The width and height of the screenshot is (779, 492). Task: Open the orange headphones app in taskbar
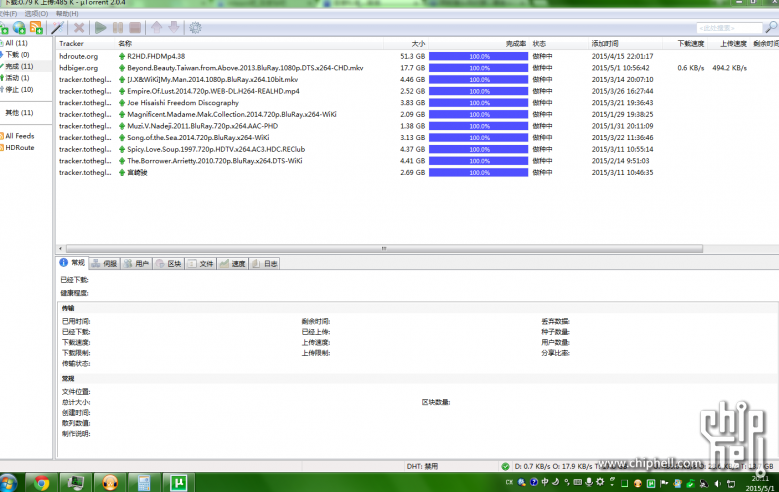(x=110, y=483)
